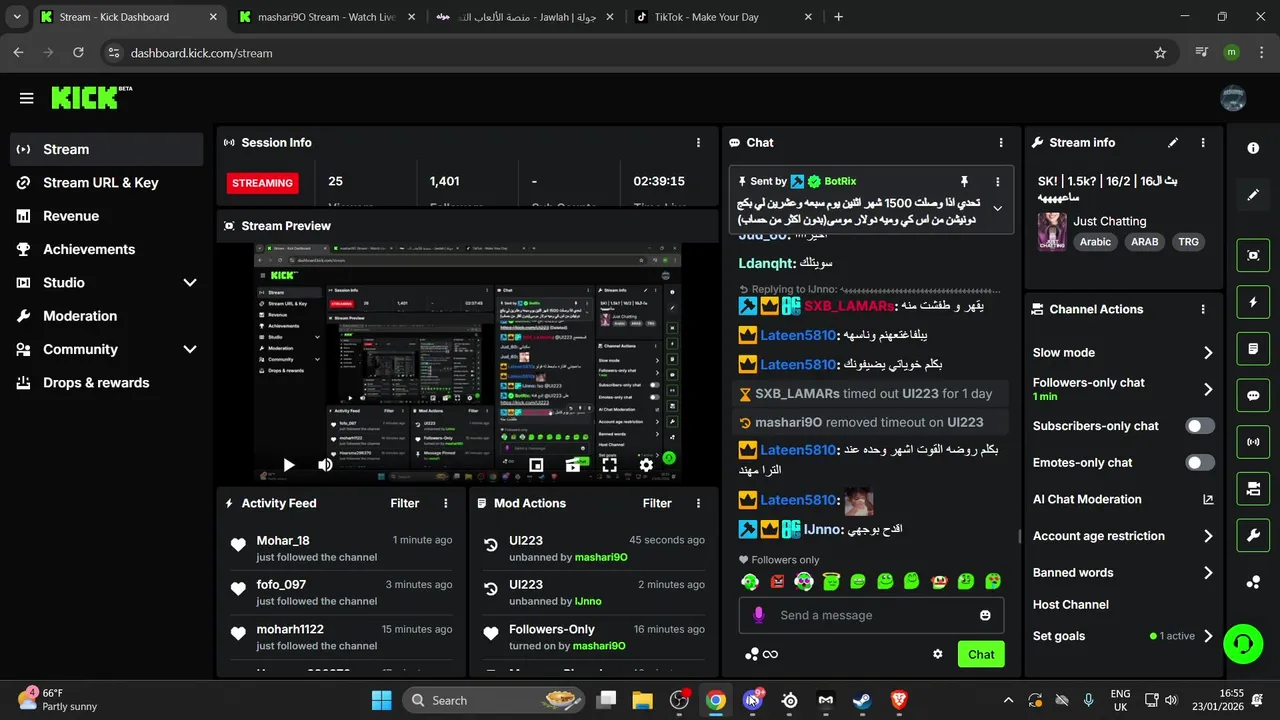Toggle the Stream Preview panel icon in the right sidebar
This screenshot has width=1280, height=720.
(1253, 255)
